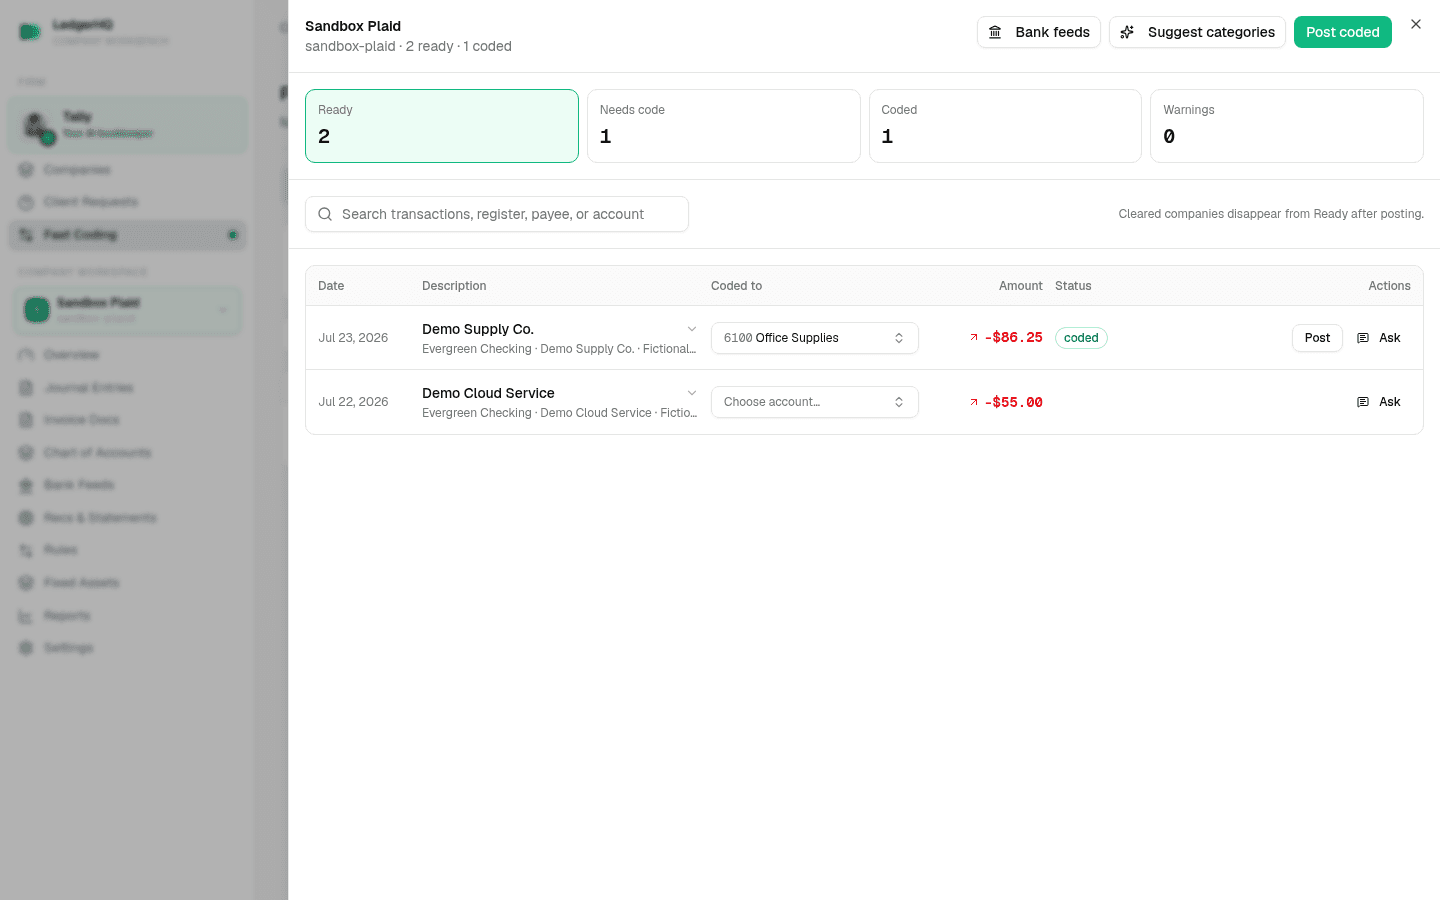Screen dimensions: 1440x900
Task: Click the Jul 22, 2026 date cell
Action: tap(353, 402)
